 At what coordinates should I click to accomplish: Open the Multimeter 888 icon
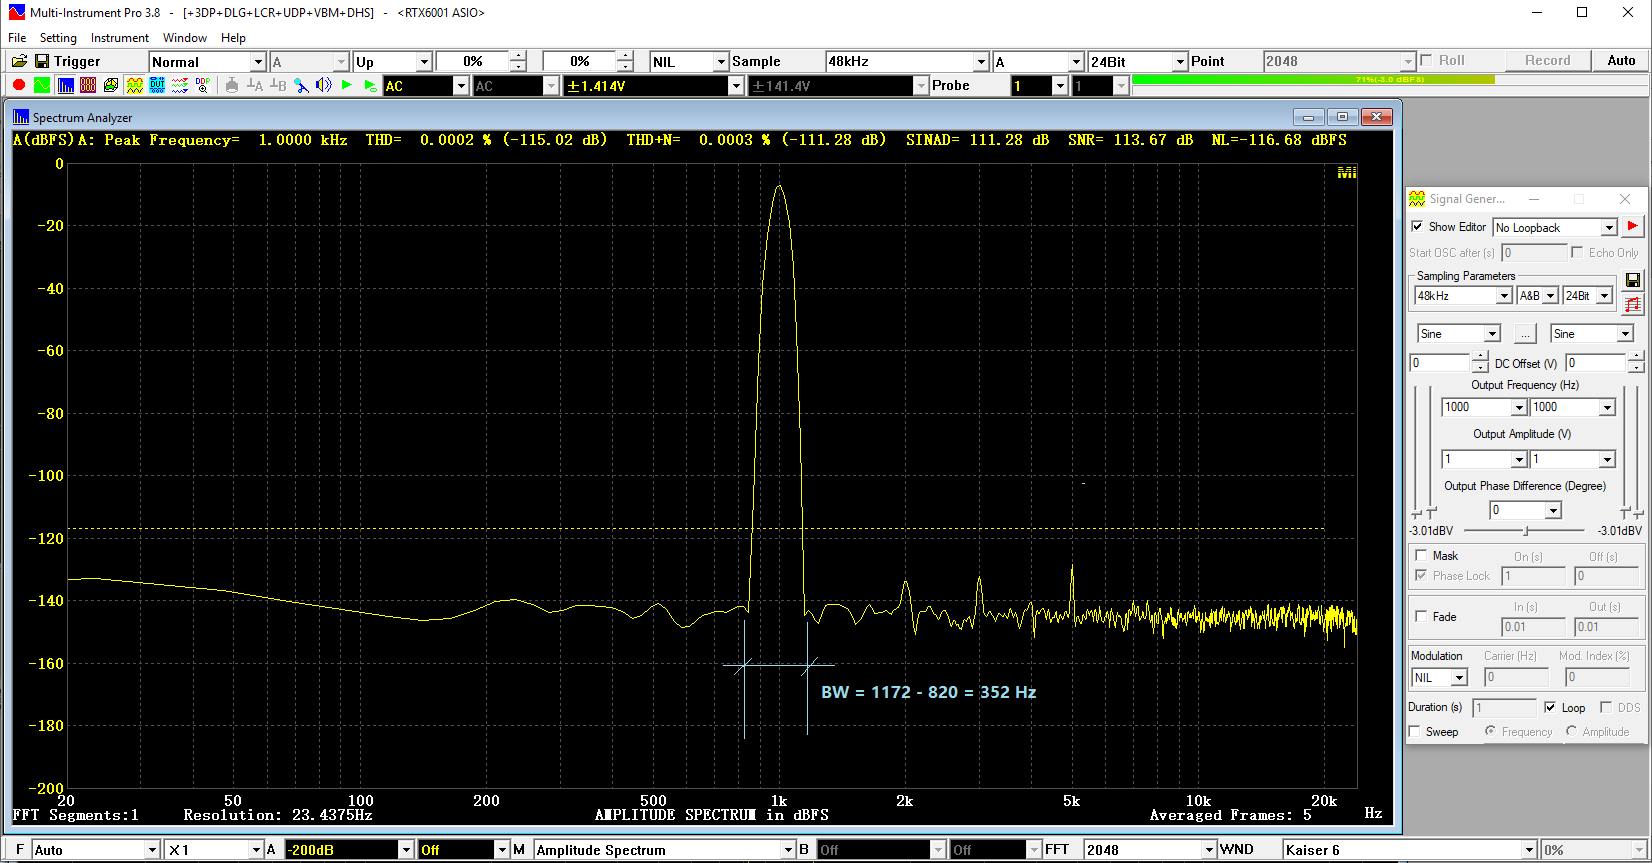coord(88,86)
